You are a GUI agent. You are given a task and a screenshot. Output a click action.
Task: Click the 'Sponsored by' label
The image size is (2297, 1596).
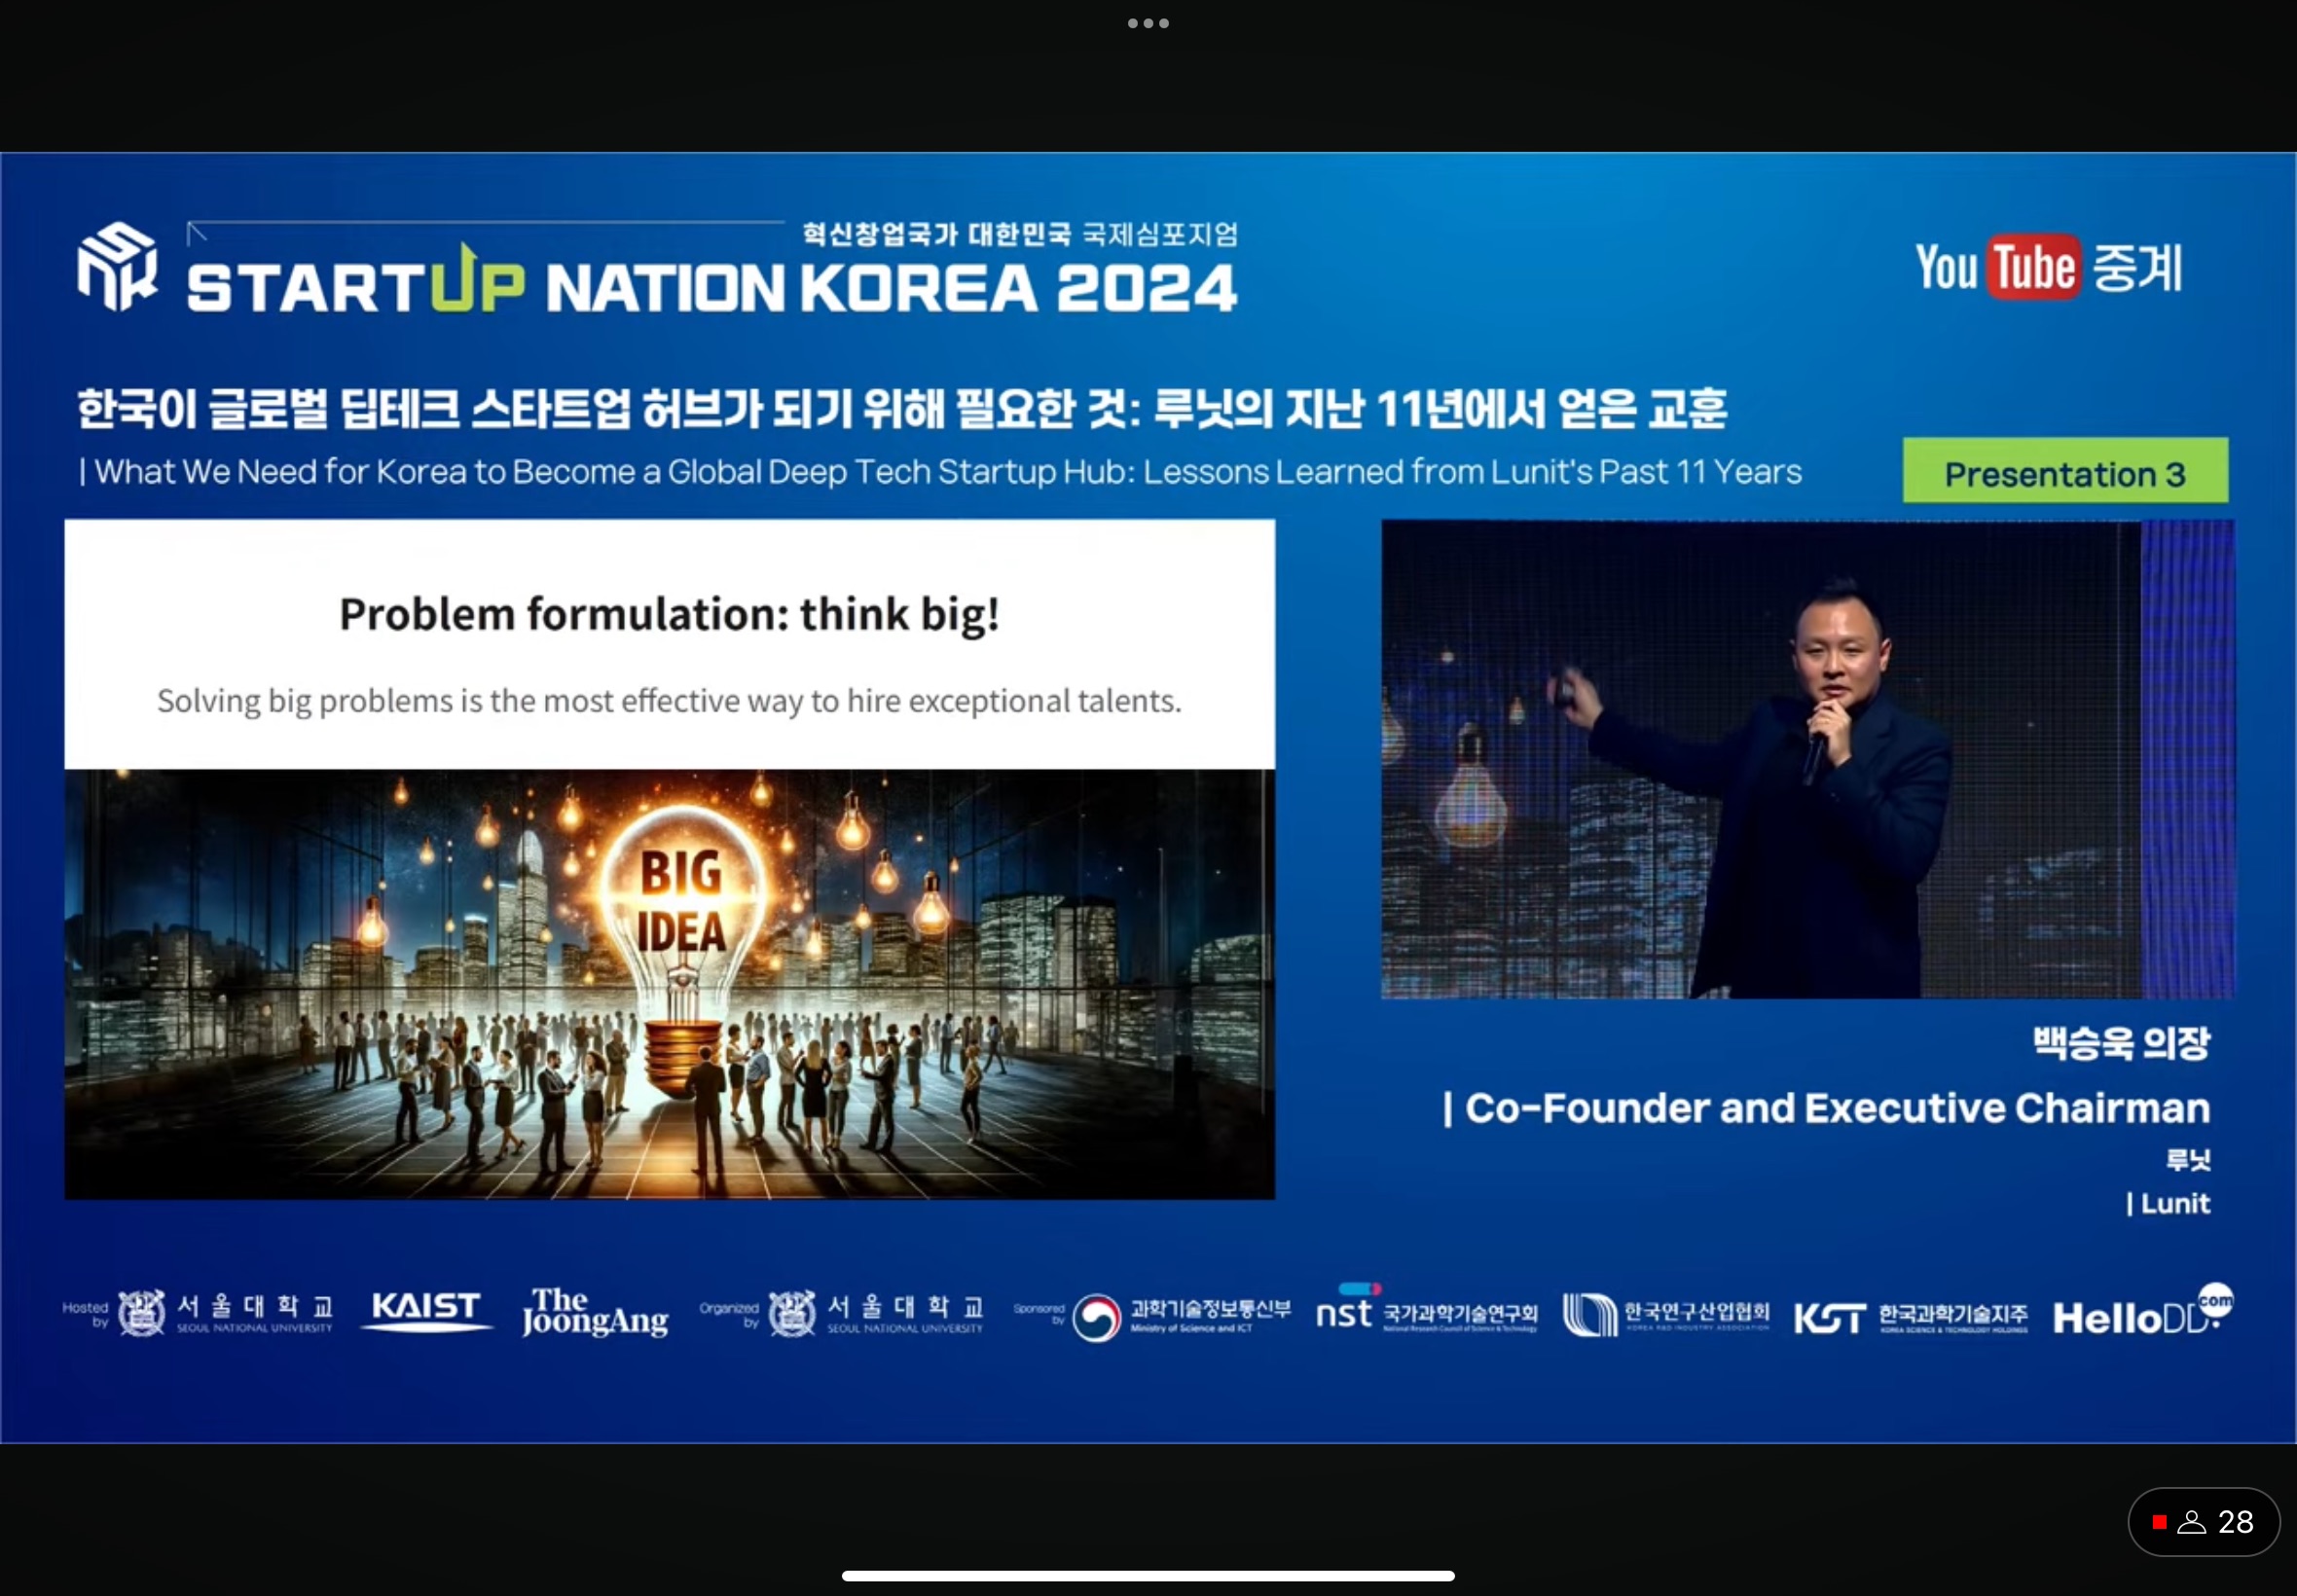1039,1314
